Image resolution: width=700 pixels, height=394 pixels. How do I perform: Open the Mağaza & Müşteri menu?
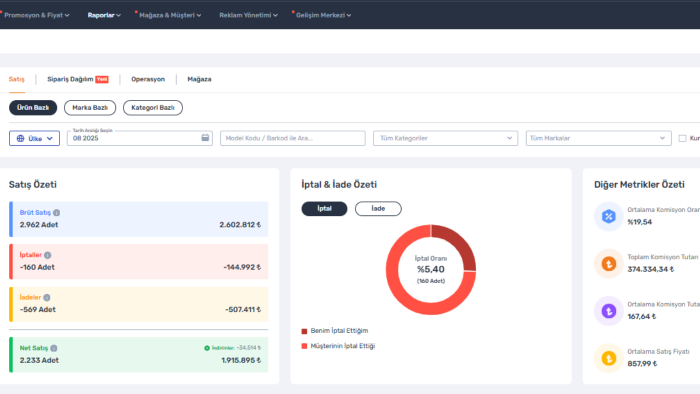click(x=170, y=15)
